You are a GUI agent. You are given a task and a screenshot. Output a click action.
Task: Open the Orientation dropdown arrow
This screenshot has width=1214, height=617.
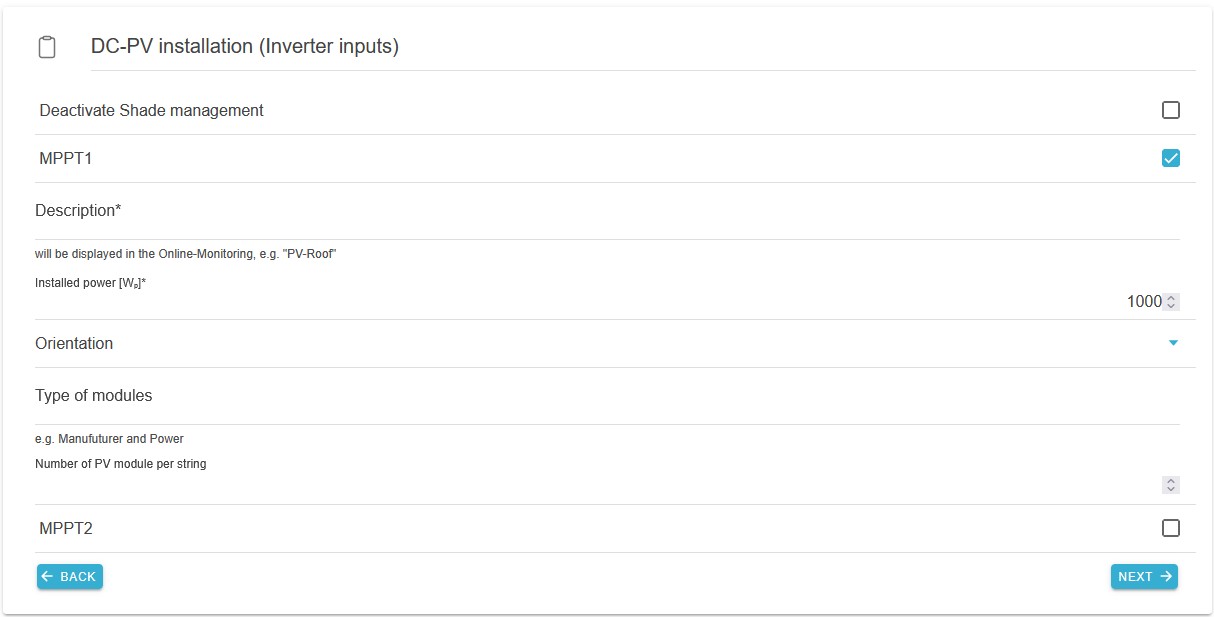[1173, 343]
